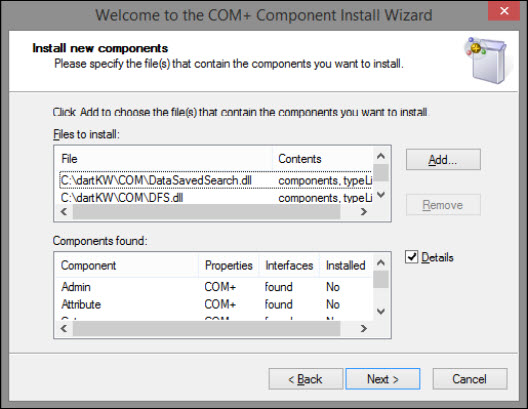Click left arrow of Components horizontal scrollbar

pos(64,328)
